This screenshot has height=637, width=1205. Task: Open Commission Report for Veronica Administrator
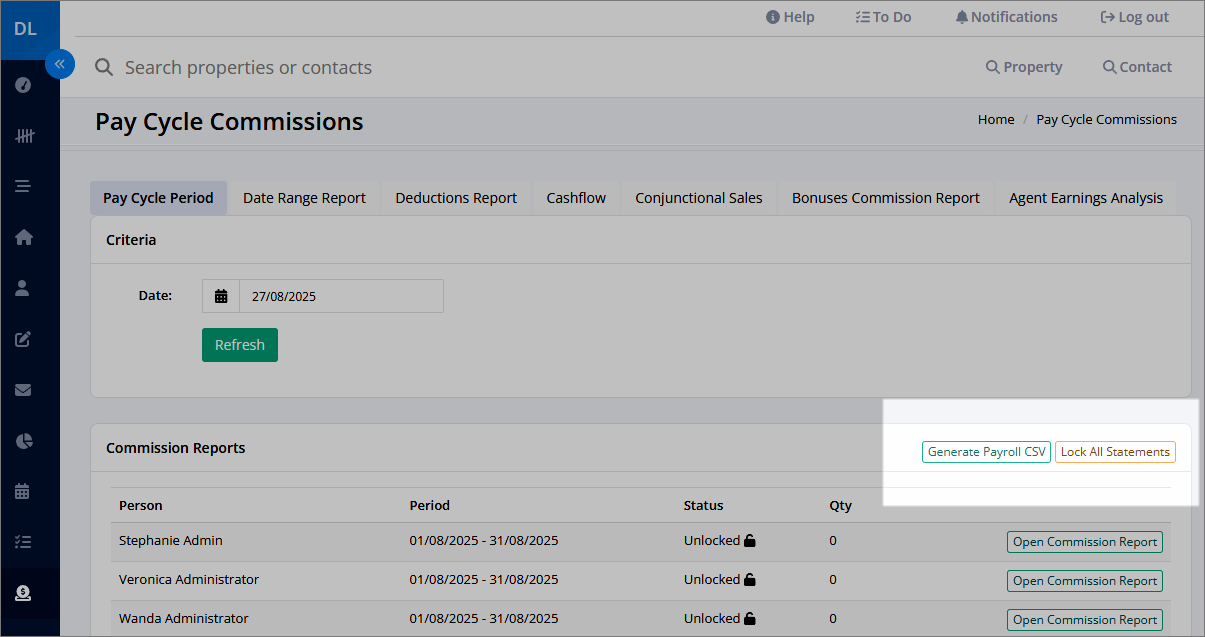[x=1085, y=581]
